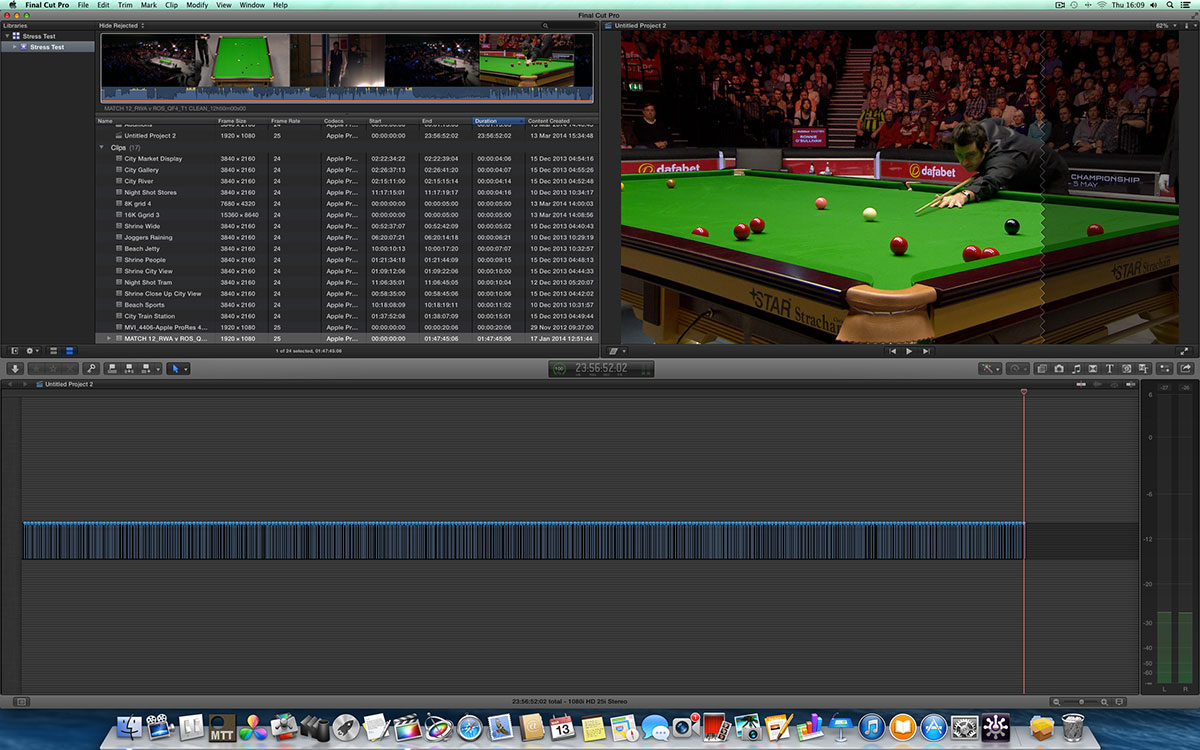This screenshot has width=1200, height=750.
Task: Toggle timeline skimming
Action: 1081,384
